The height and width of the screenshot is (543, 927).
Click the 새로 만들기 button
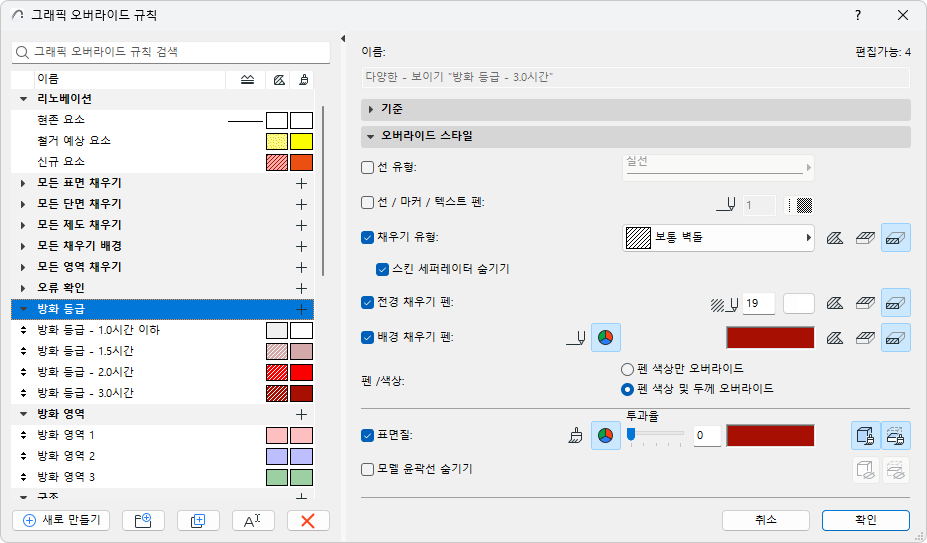(x=61, y=521)
